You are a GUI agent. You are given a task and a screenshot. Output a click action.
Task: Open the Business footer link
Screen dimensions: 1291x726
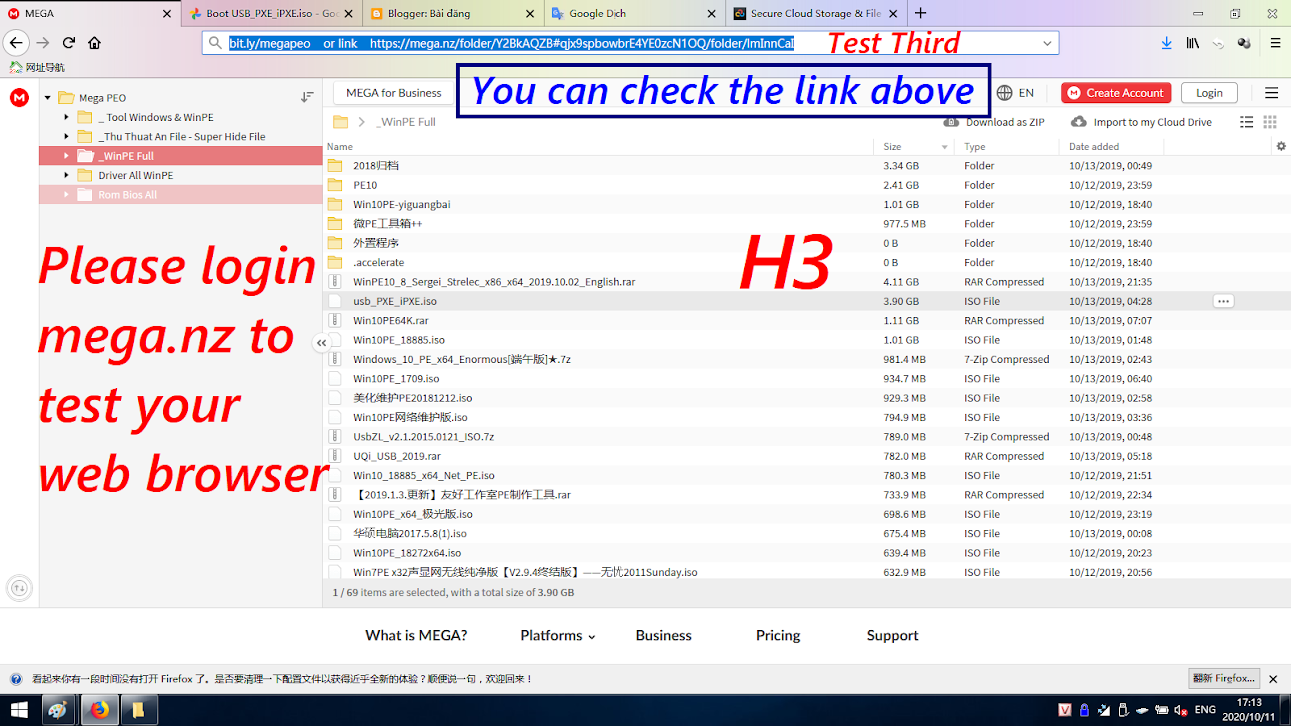[x=663, y=635]
